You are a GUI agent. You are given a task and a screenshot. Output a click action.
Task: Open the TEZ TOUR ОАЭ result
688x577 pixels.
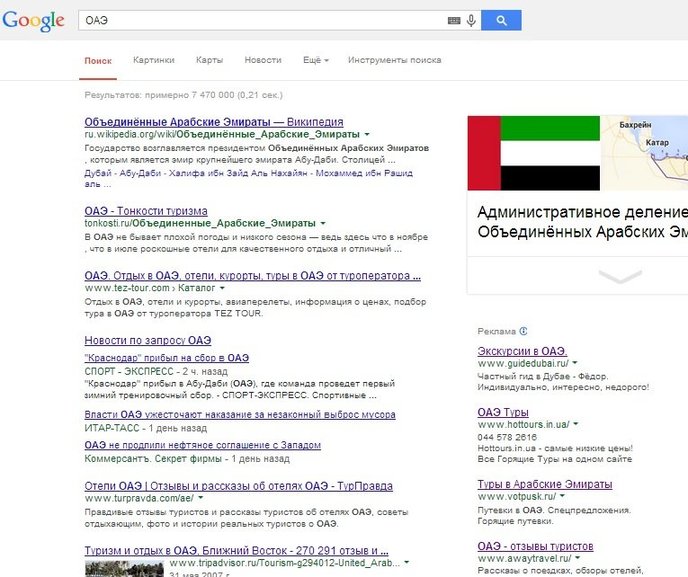[x=252, y=276]
